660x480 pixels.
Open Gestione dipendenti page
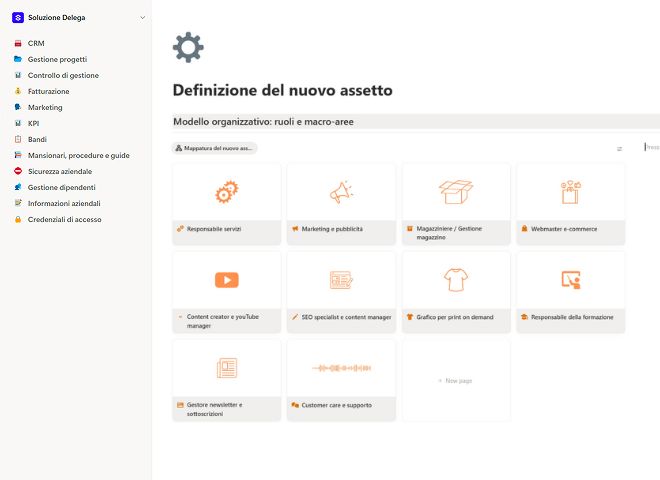[61, 187]
